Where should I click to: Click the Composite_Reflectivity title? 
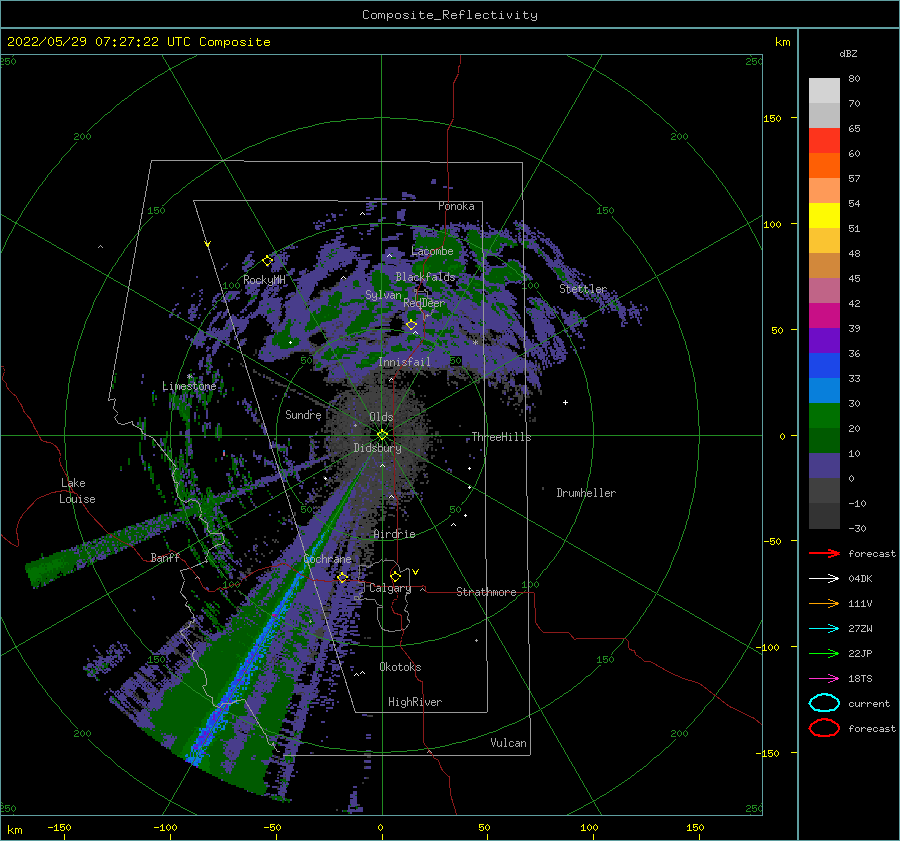point(450,15)
